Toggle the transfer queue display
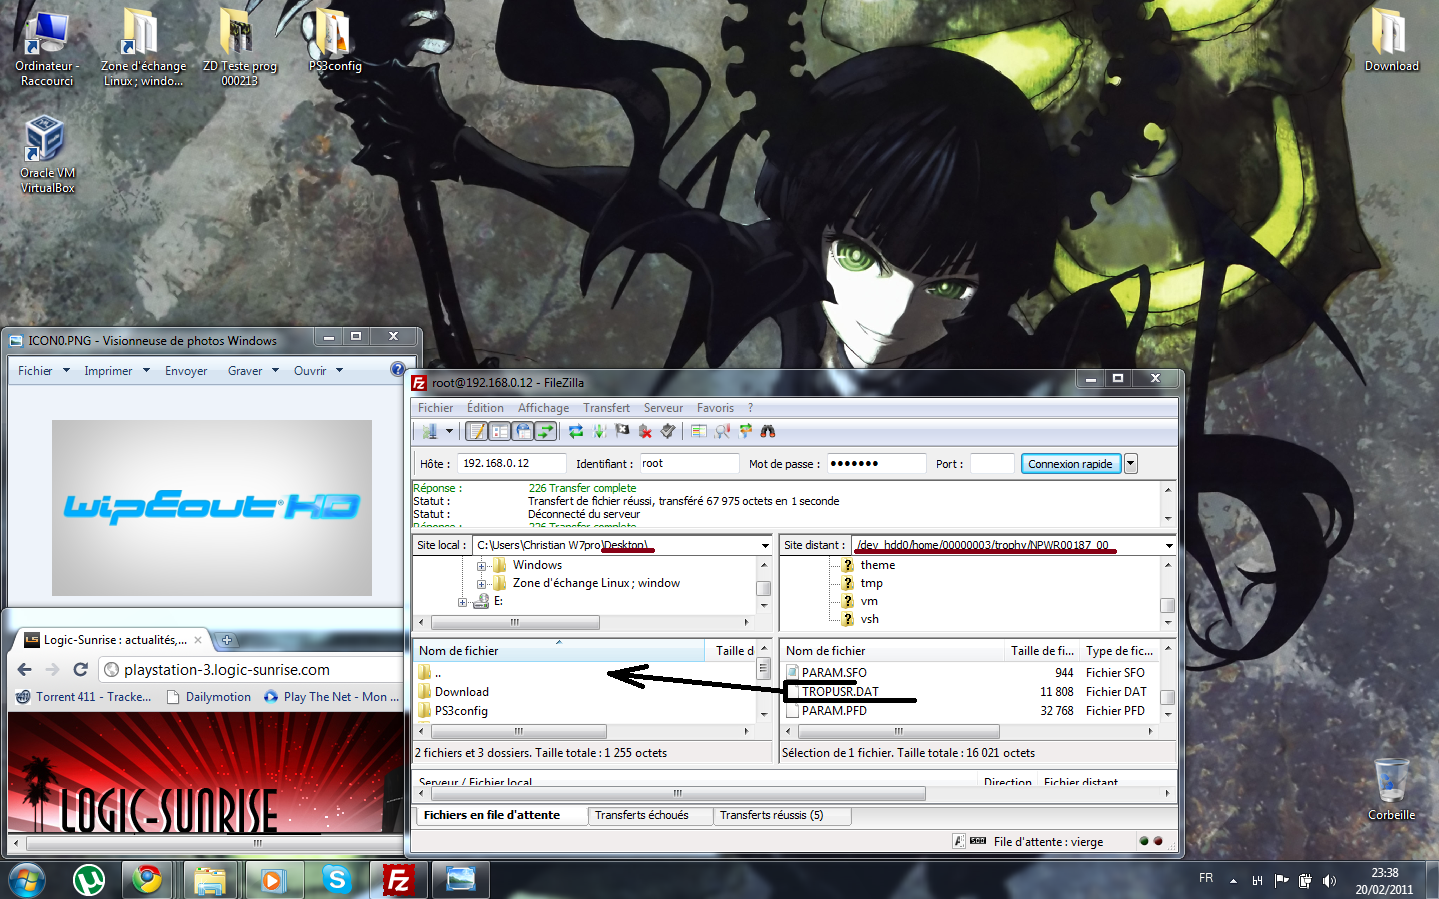This screenshot has width=1439, height=899. click(x=545, y=431)
